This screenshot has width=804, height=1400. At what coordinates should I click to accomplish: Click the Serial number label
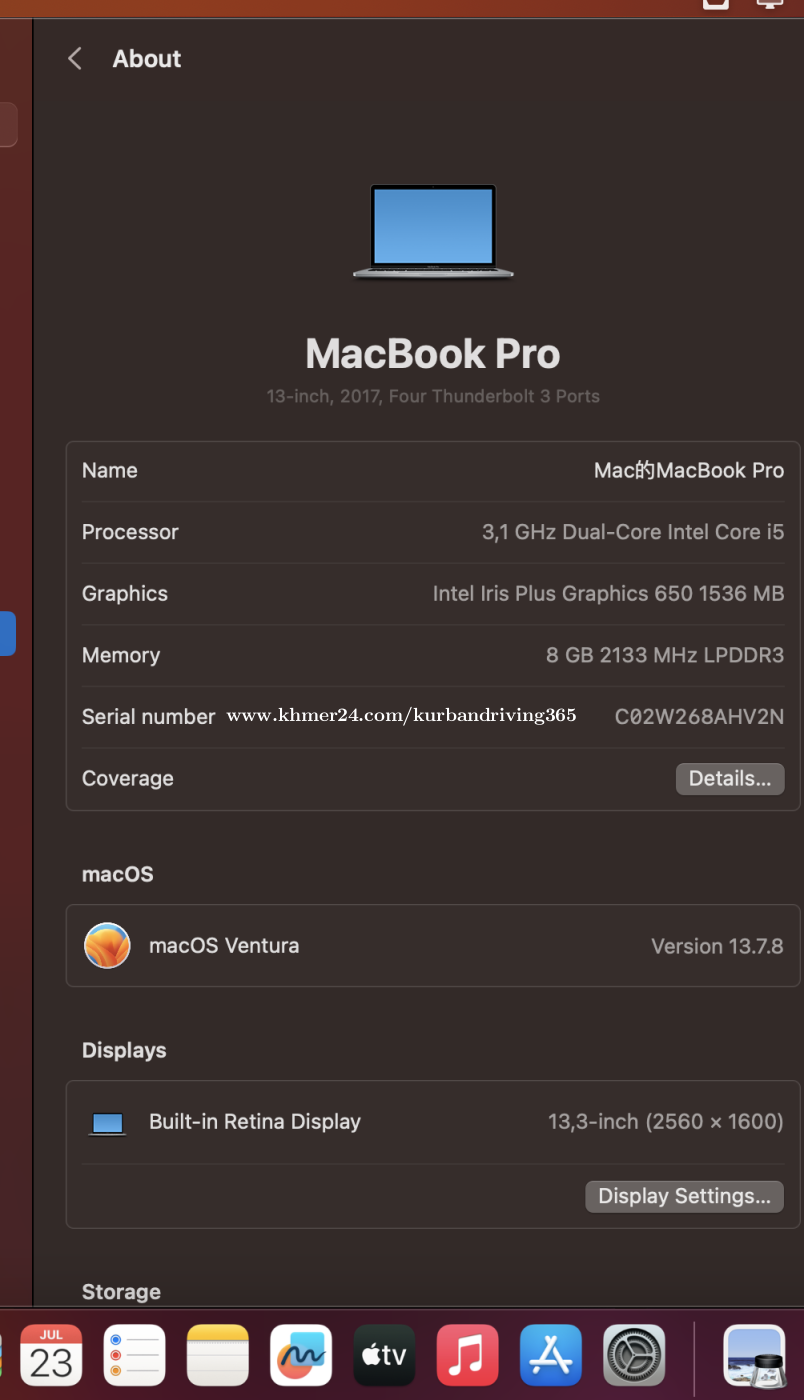point(148,717)
